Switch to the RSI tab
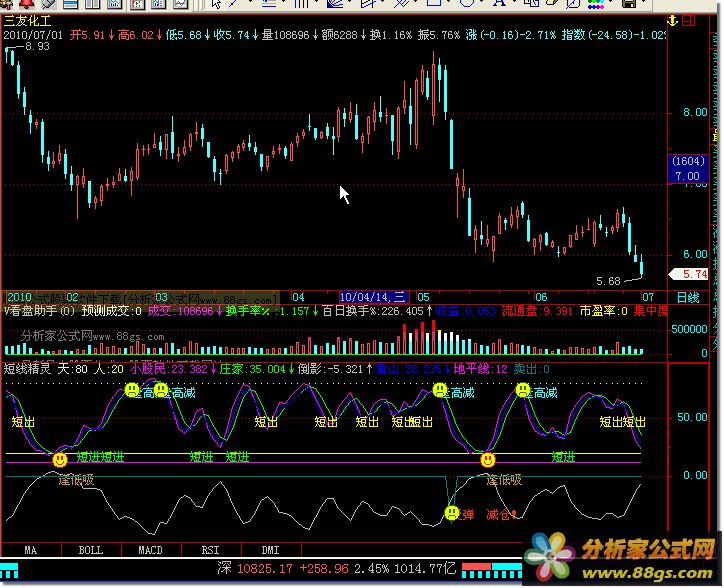 point(211,550)
